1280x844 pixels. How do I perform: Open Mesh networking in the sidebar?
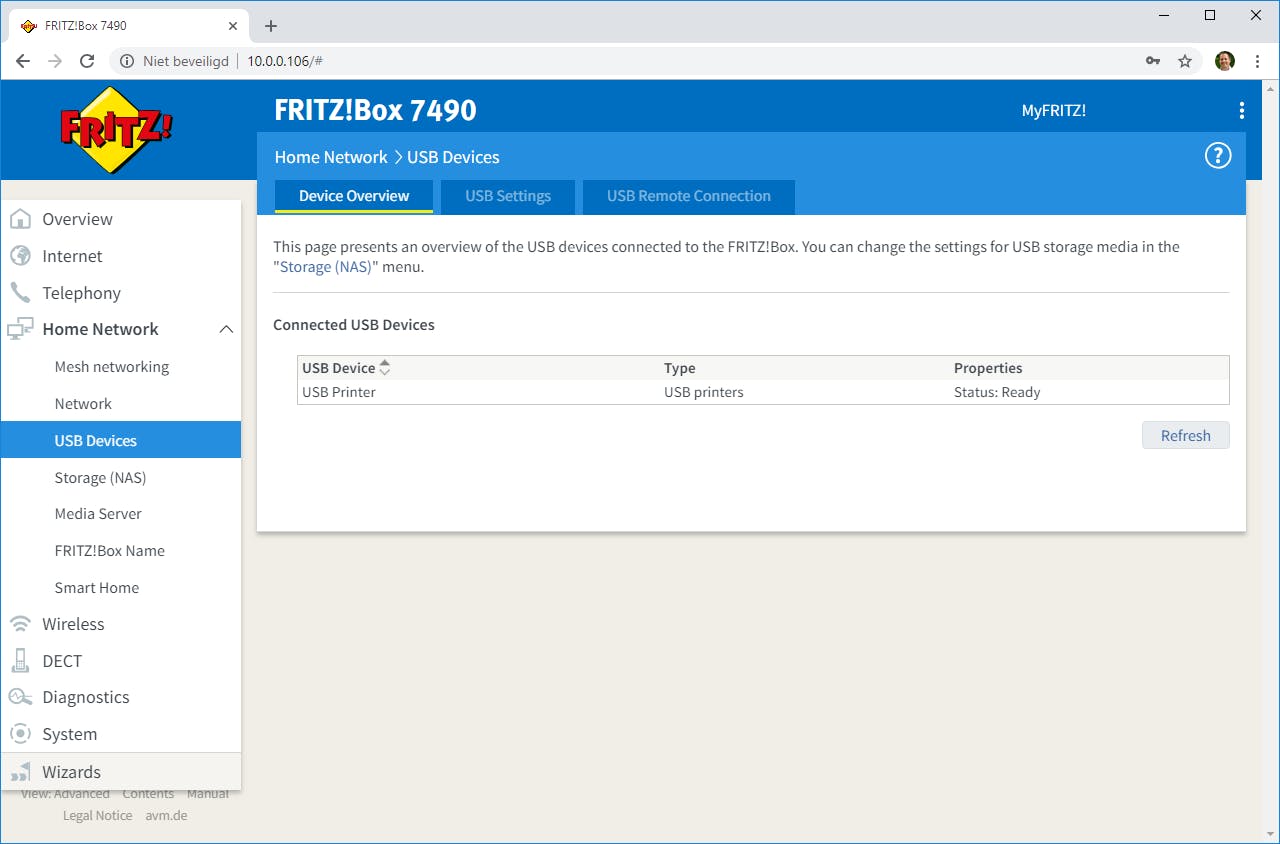click(112, 367)
